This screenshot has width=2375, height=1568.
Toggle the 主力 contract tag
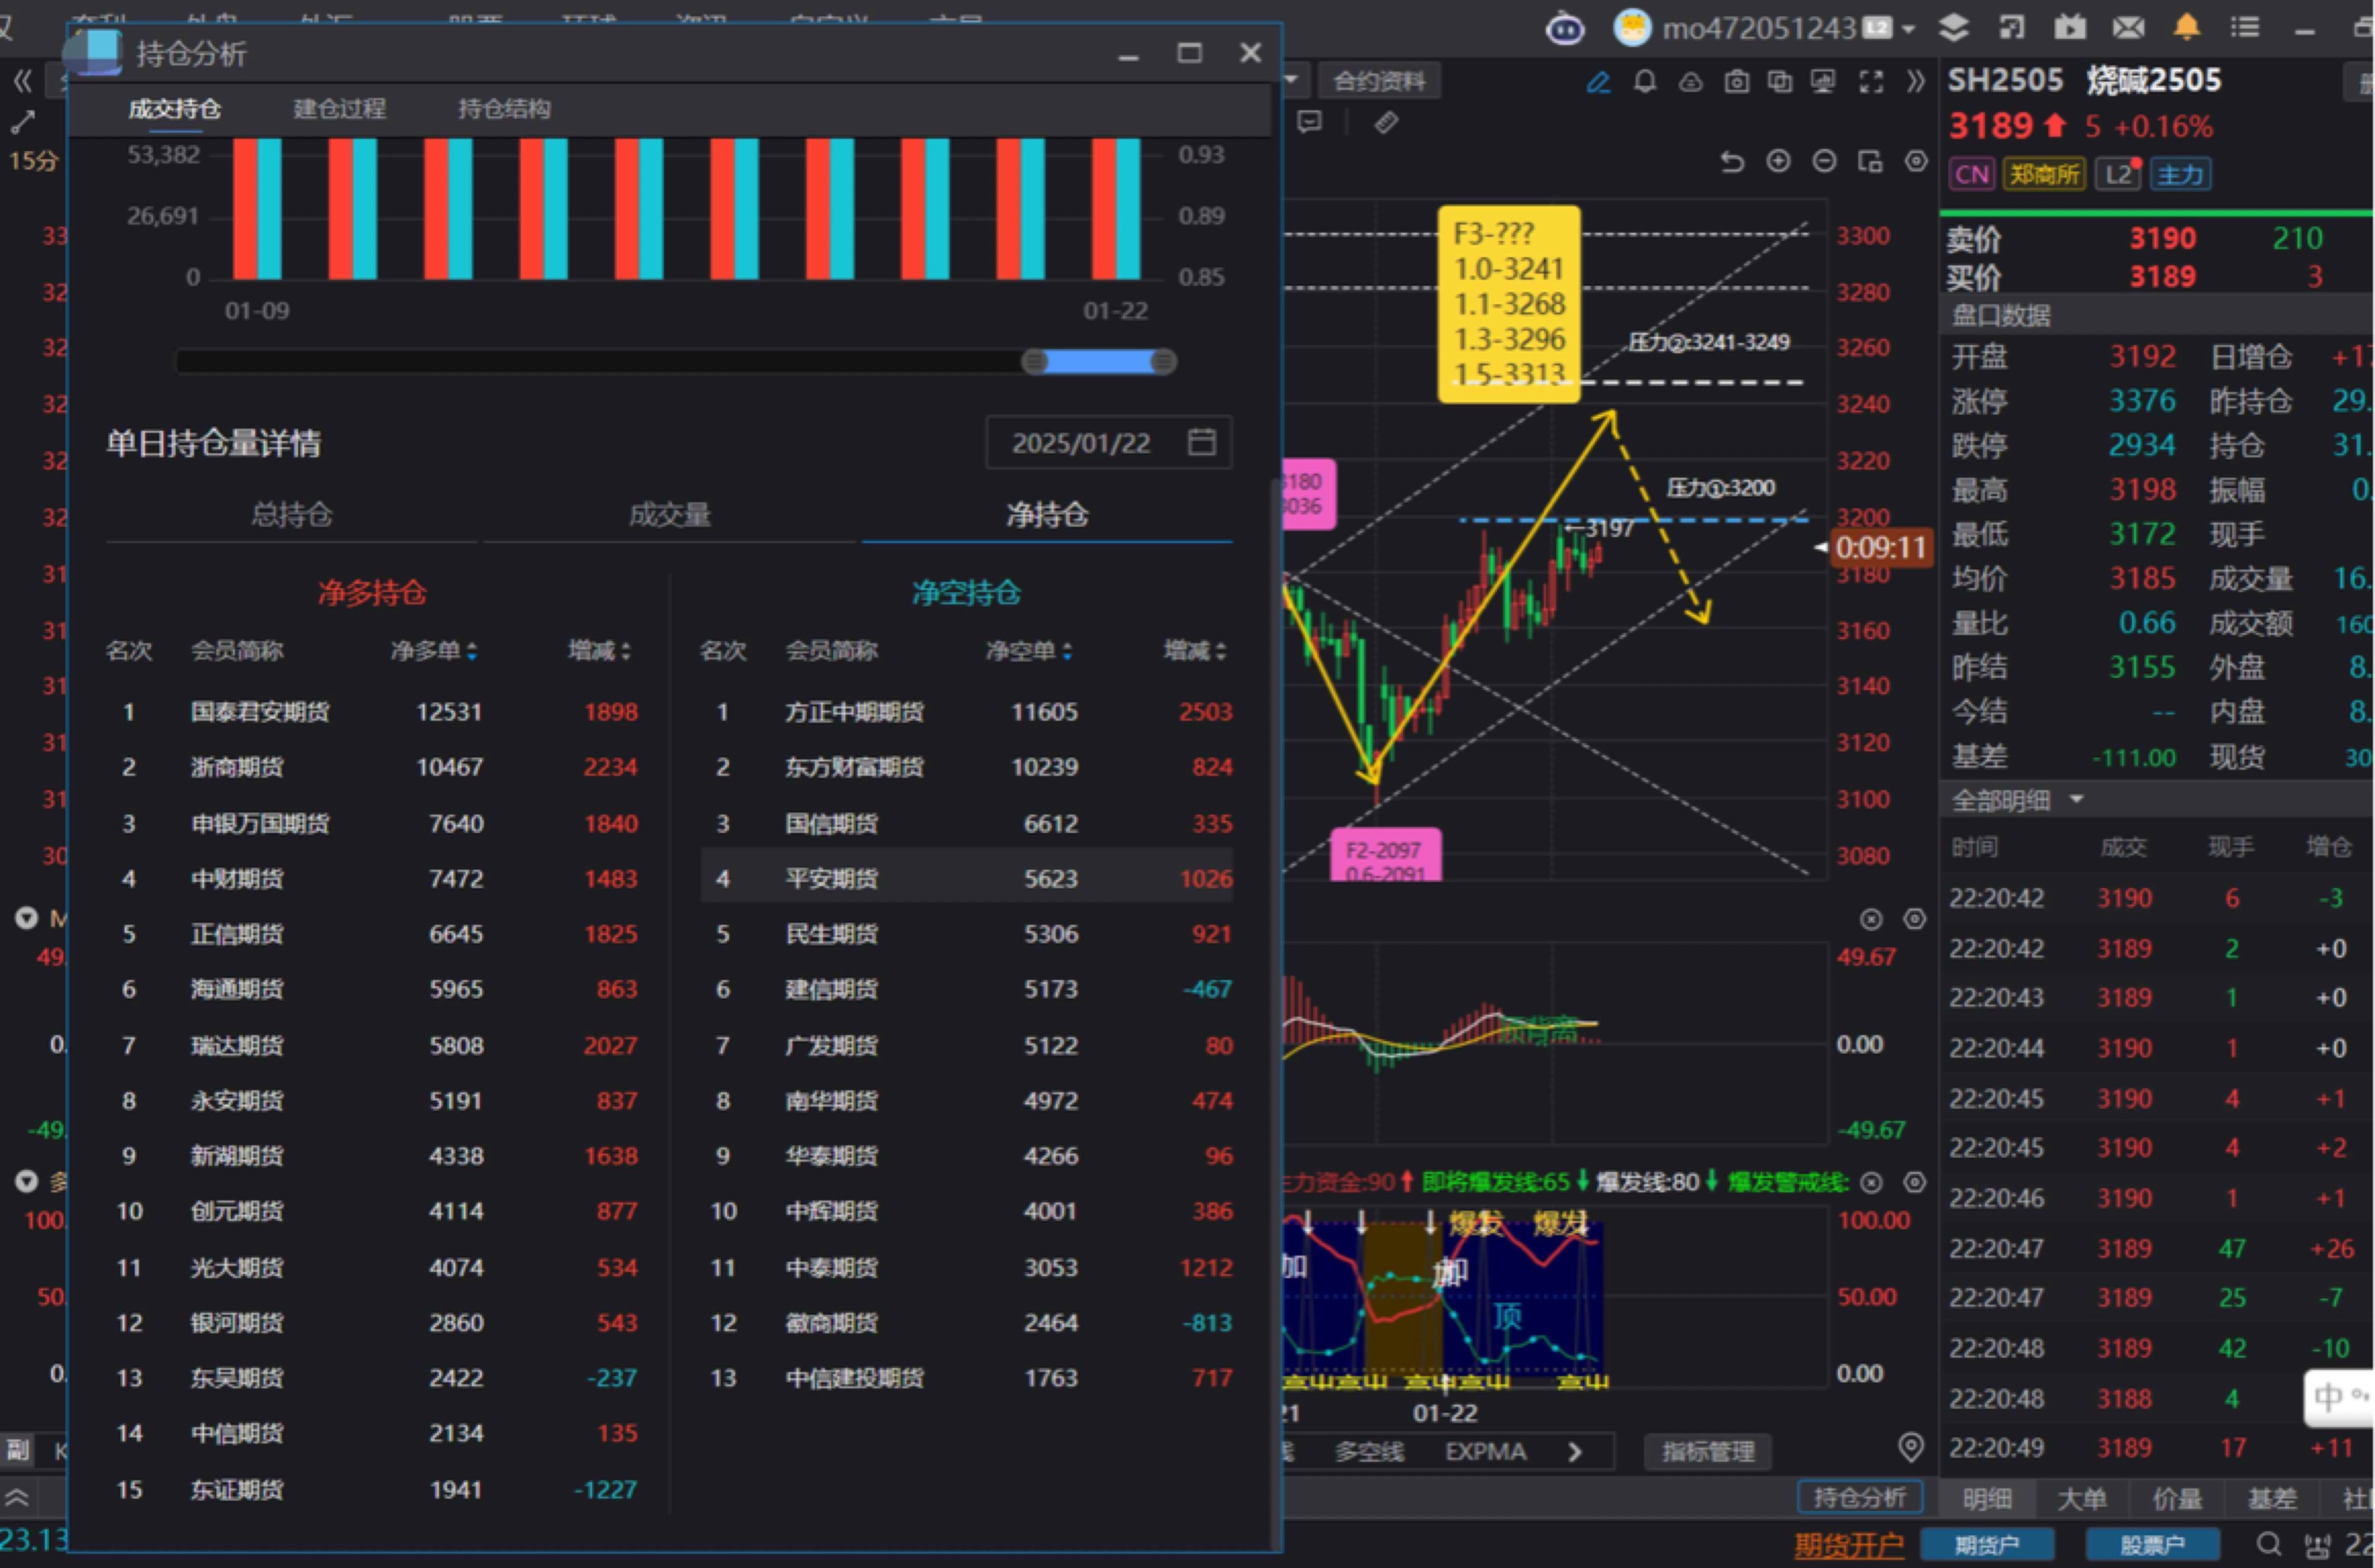[x=2180, y=175]
